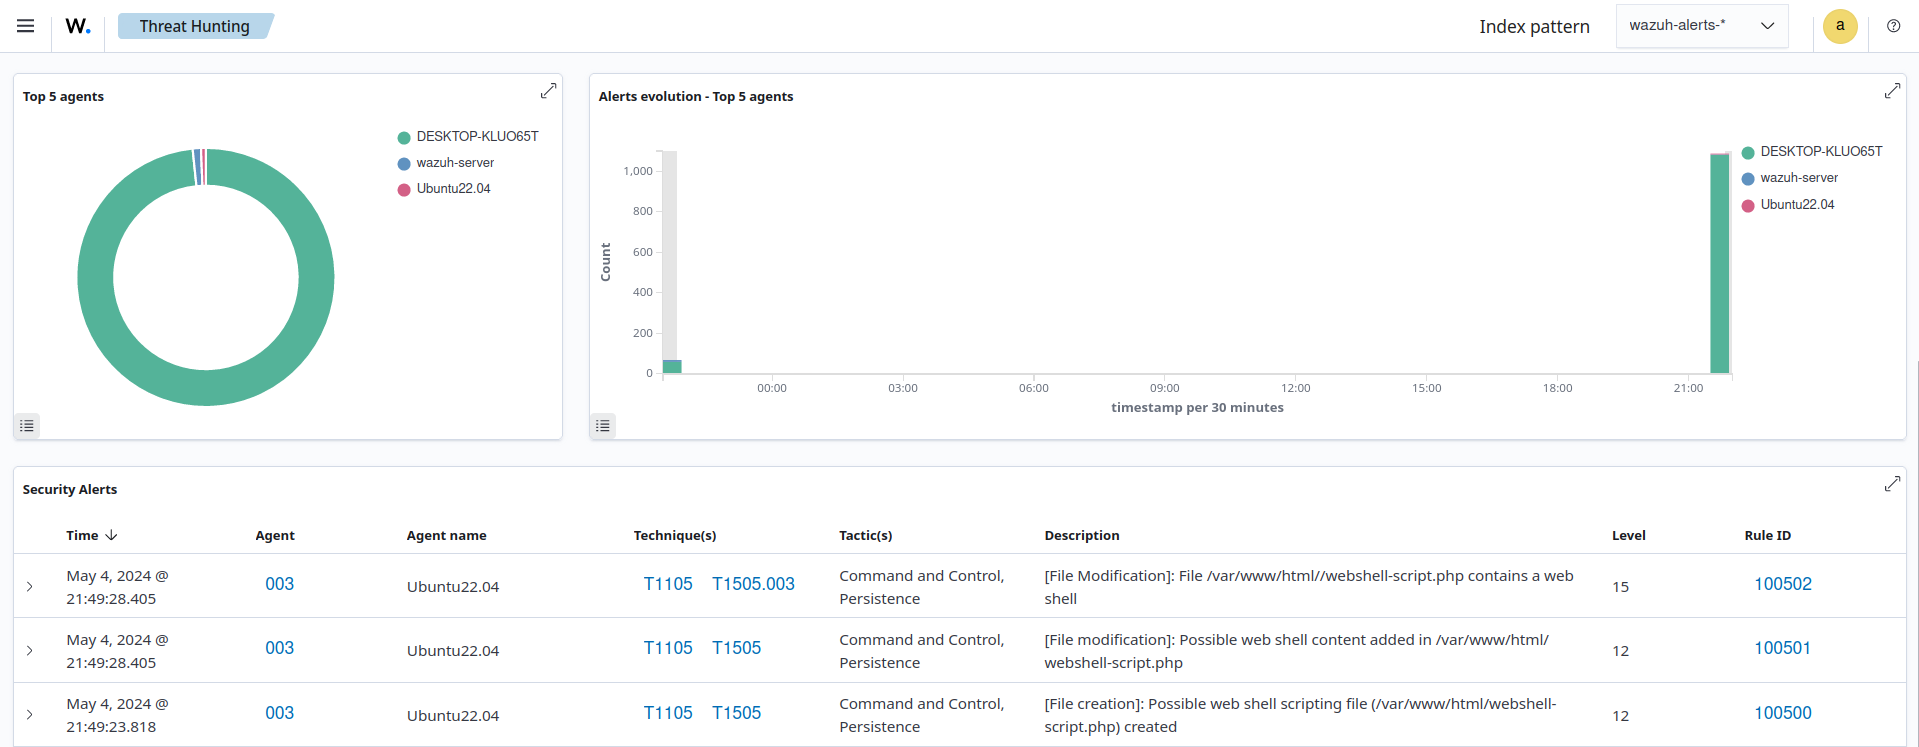Toggle wazuh-server in Alerts evolution legend
This screenshot has height=747, width=1919.
point(1798,178)
